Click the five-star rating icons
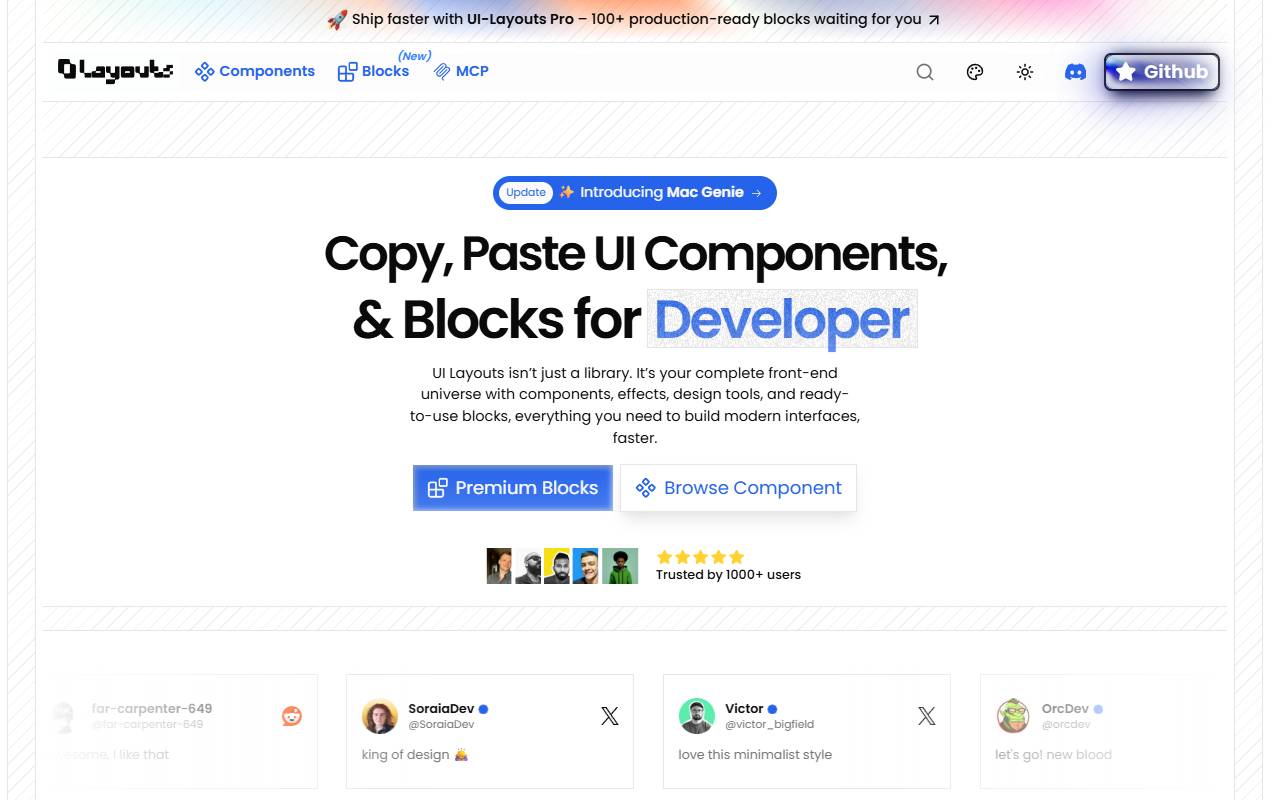 (x=700, y=557)
